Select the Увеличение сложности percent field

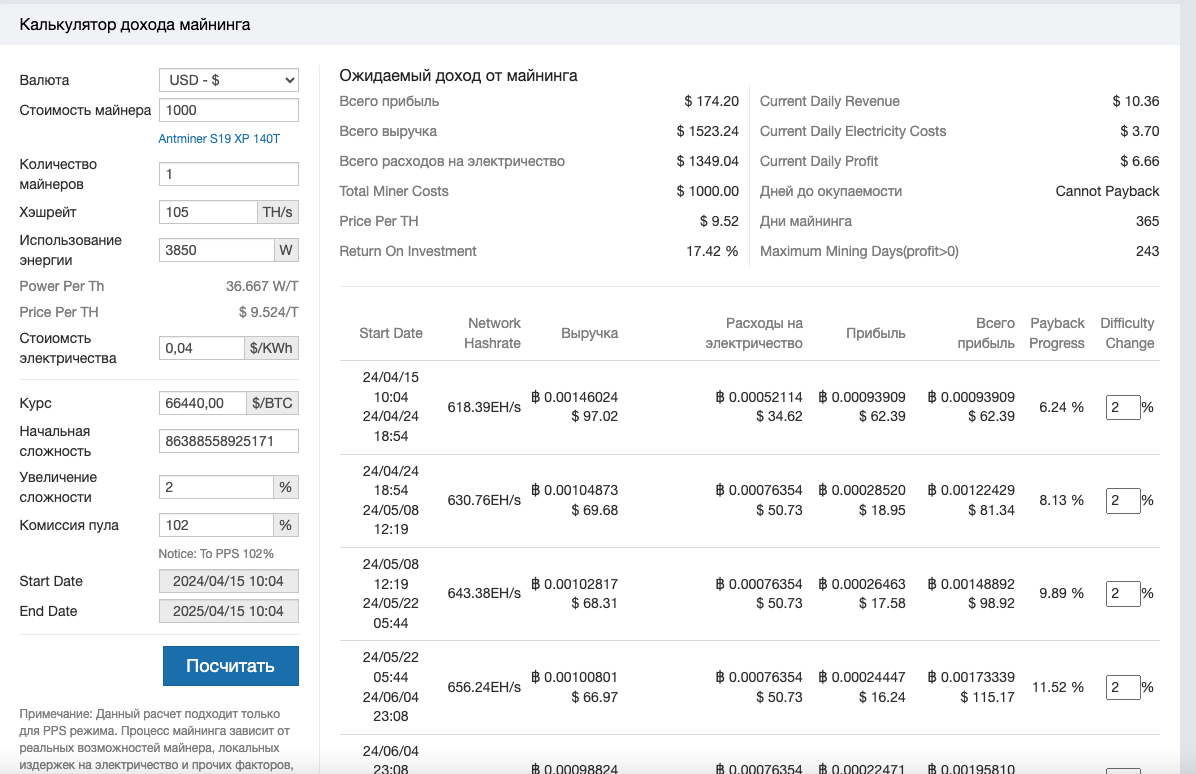(216, 487)
